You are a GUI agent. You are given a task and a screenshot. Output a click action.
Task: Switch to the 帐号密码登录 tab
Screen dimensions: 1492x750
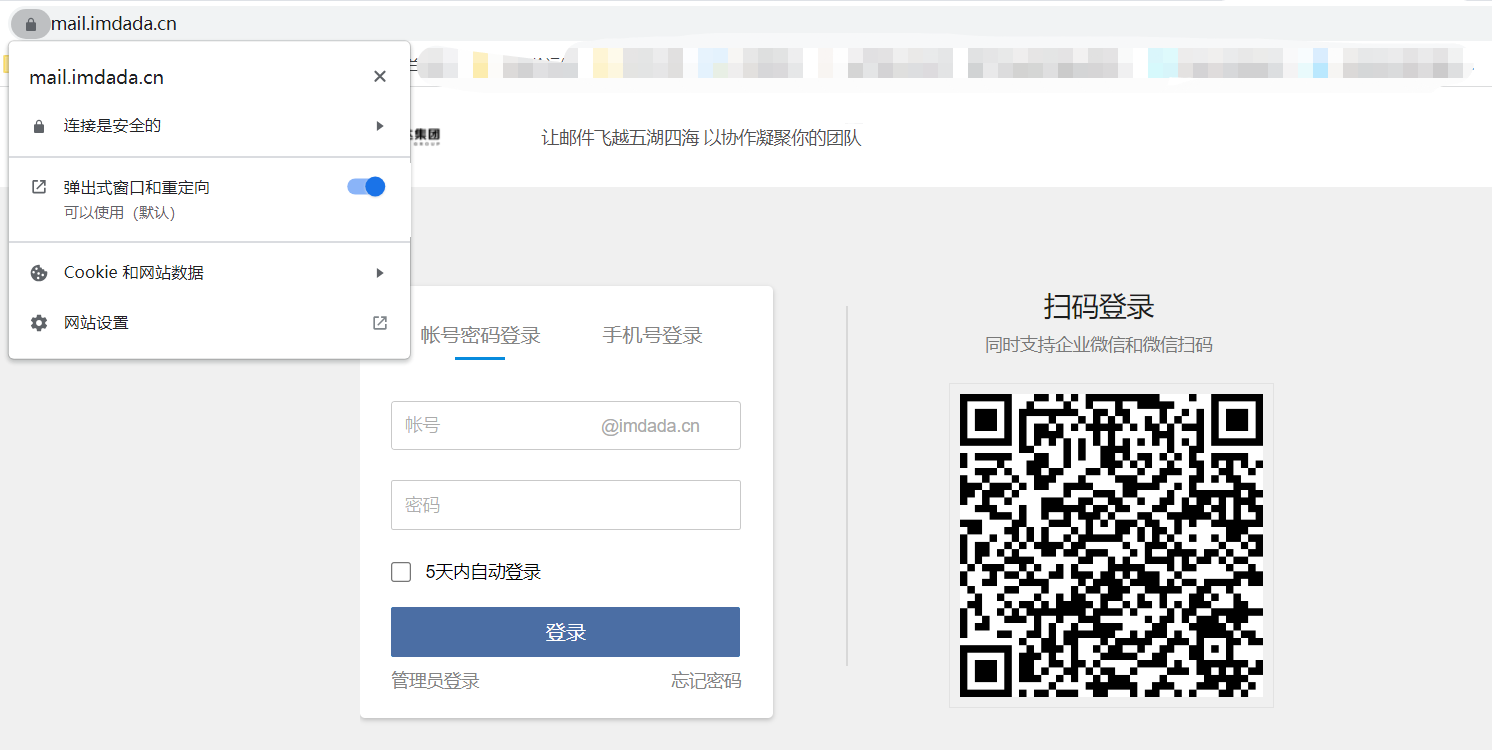click(480, 336)
